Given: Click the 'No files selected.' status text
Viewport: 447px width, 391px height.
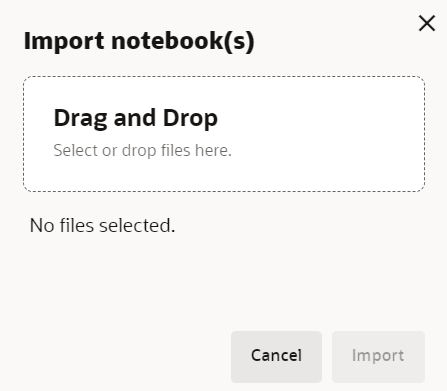Looking at the screenshot, I should 102,225.
